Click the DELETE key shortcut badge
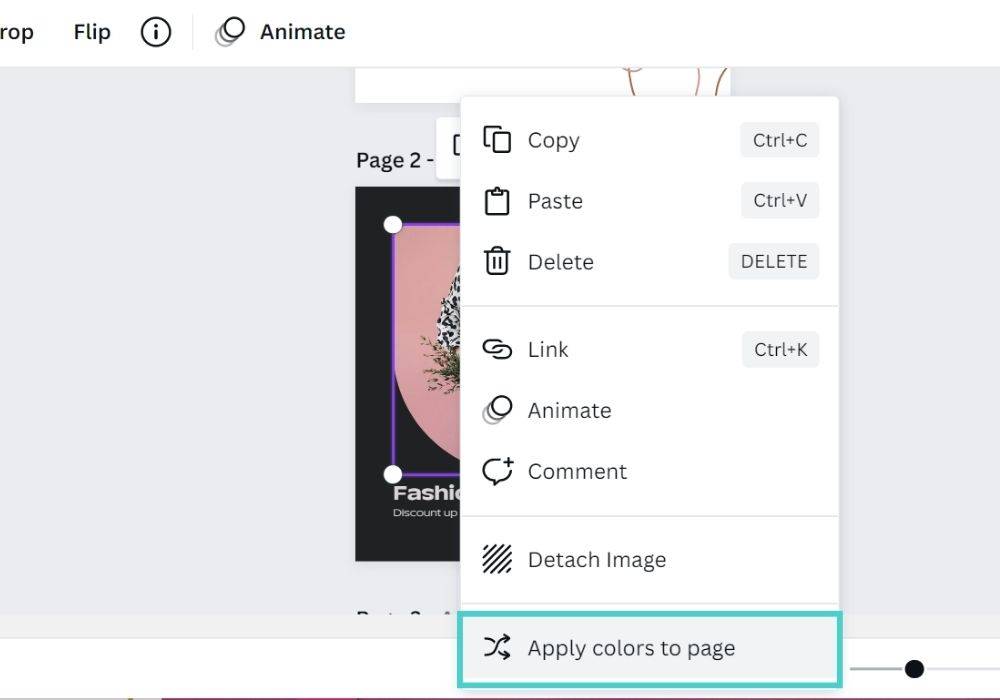 pyautogui.click(x=774, y=261)
